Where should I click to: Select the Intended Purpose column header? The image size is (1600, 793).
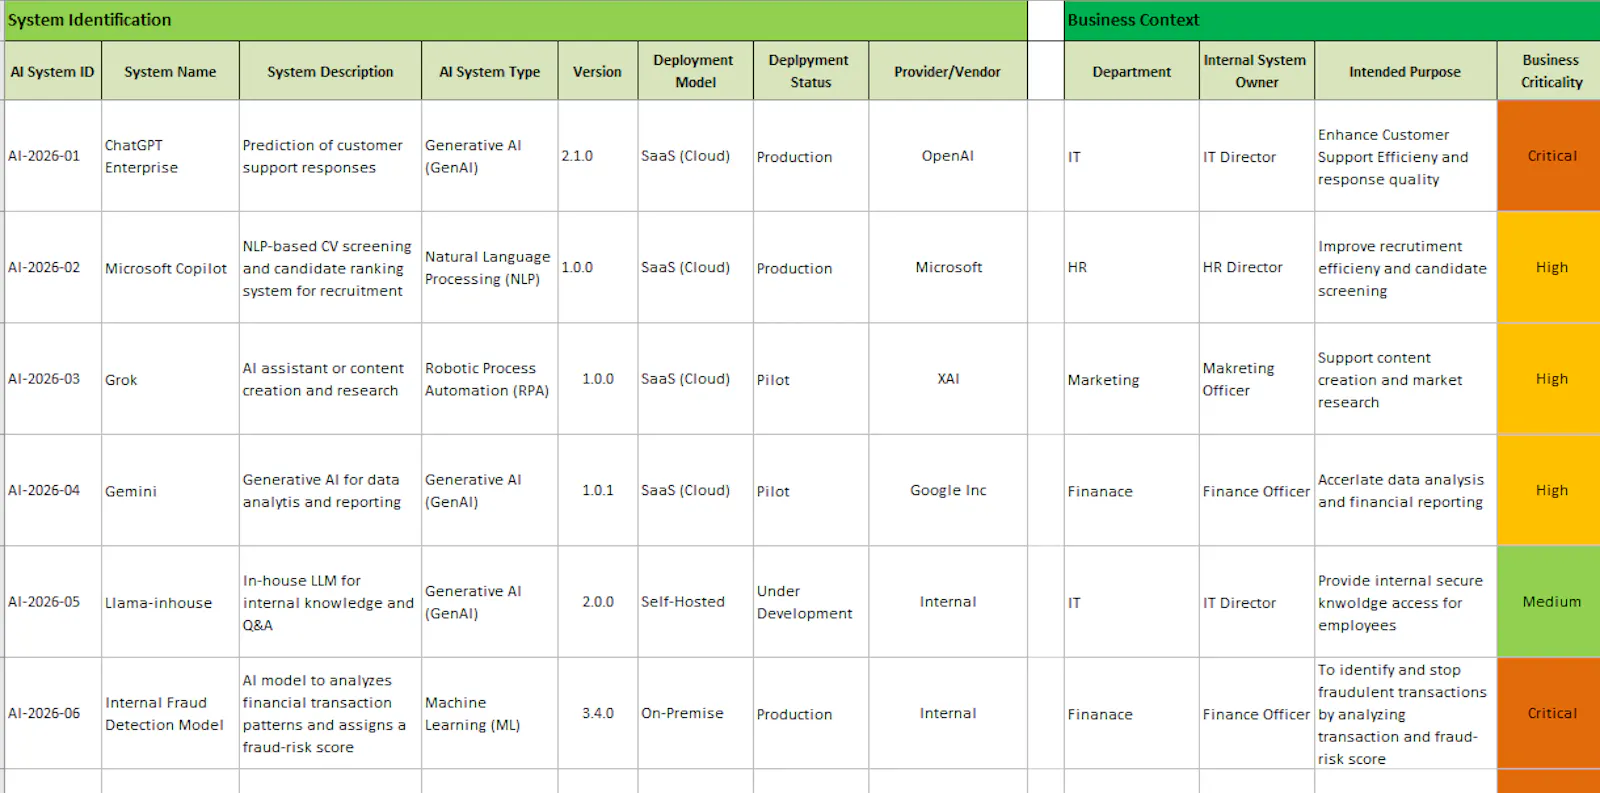pyautogui.click(x=1405, y=71)
